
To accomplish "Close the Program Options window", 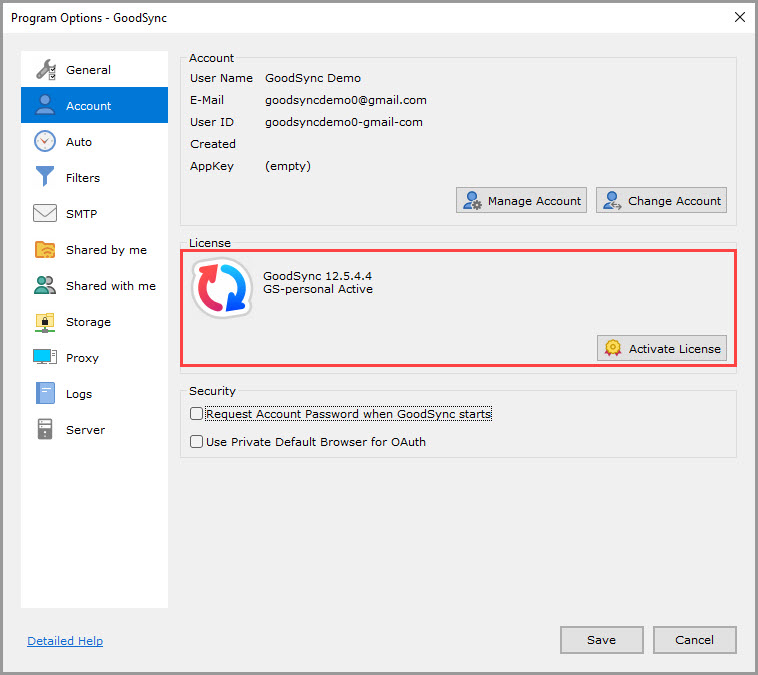I will [739, 17].
